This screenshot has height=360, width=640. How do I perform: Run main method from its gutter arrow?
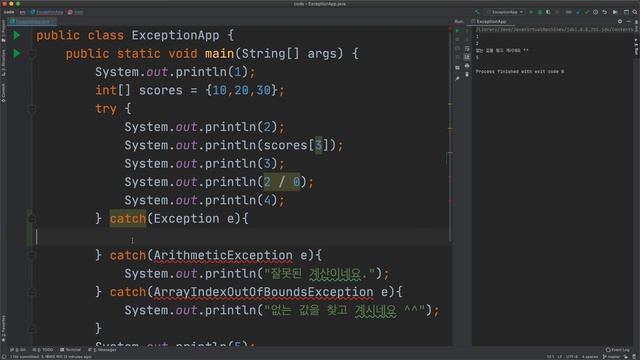point(17,53)
